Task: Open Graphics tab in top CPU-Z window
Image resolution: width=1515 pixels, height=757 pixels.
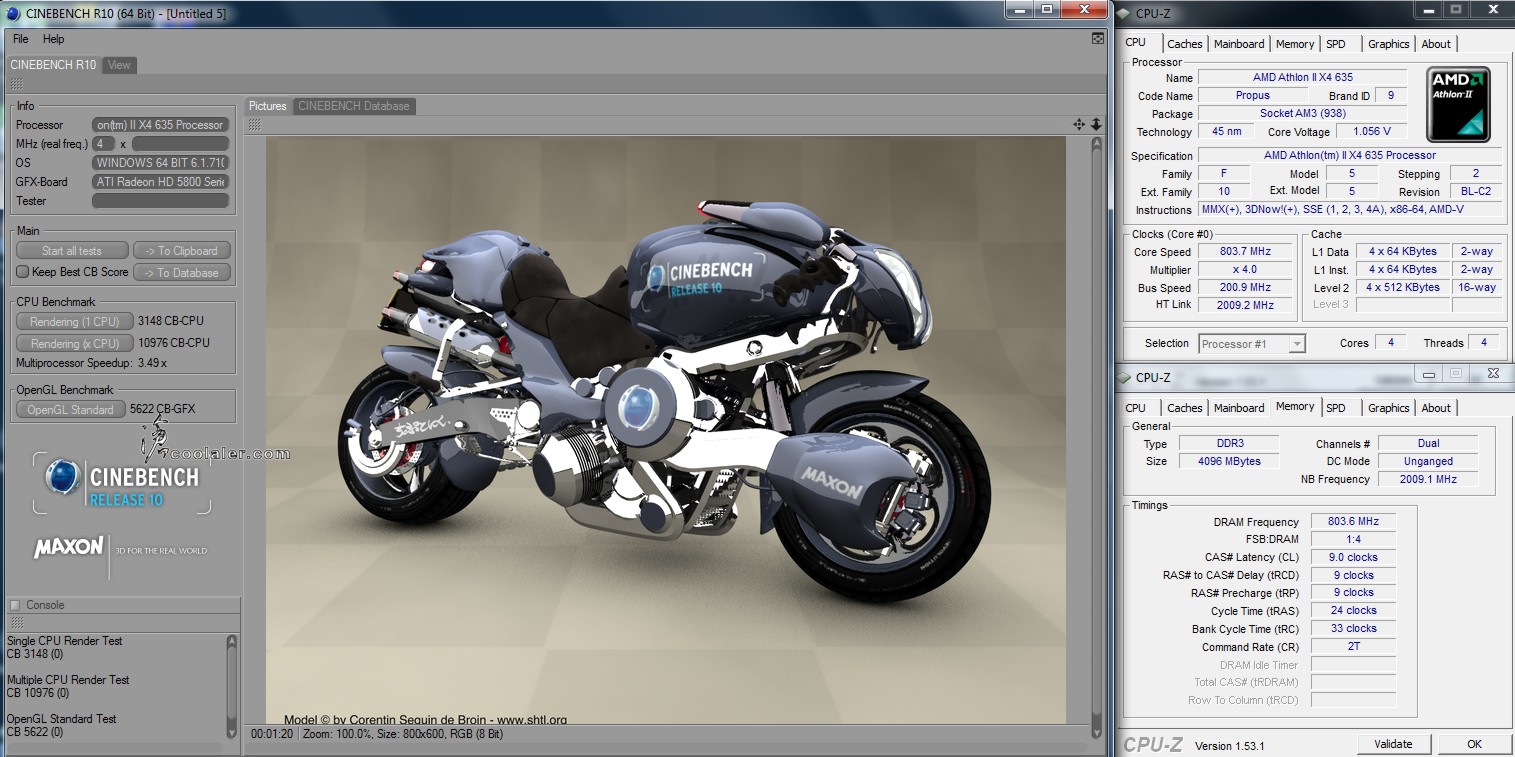Action: point(1389,44)
